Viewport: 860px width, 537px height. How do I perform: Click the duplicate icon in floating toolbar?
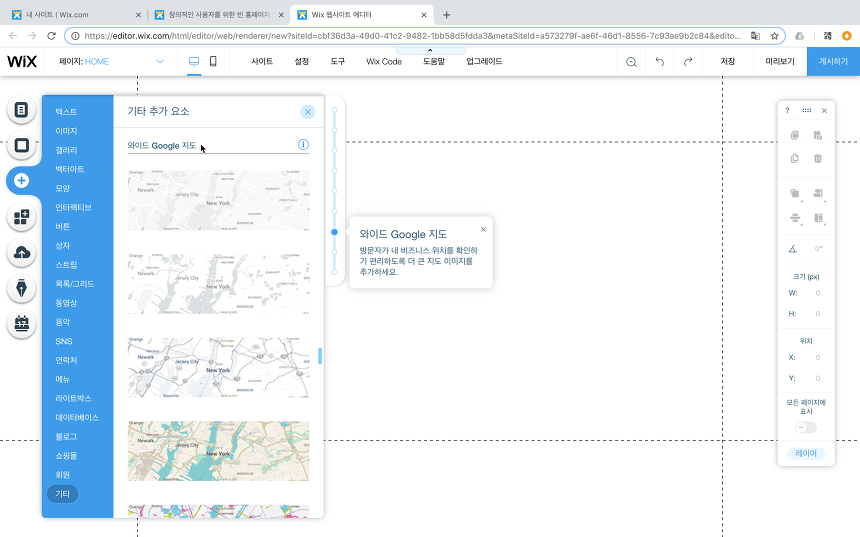click(x=794, y=159)
